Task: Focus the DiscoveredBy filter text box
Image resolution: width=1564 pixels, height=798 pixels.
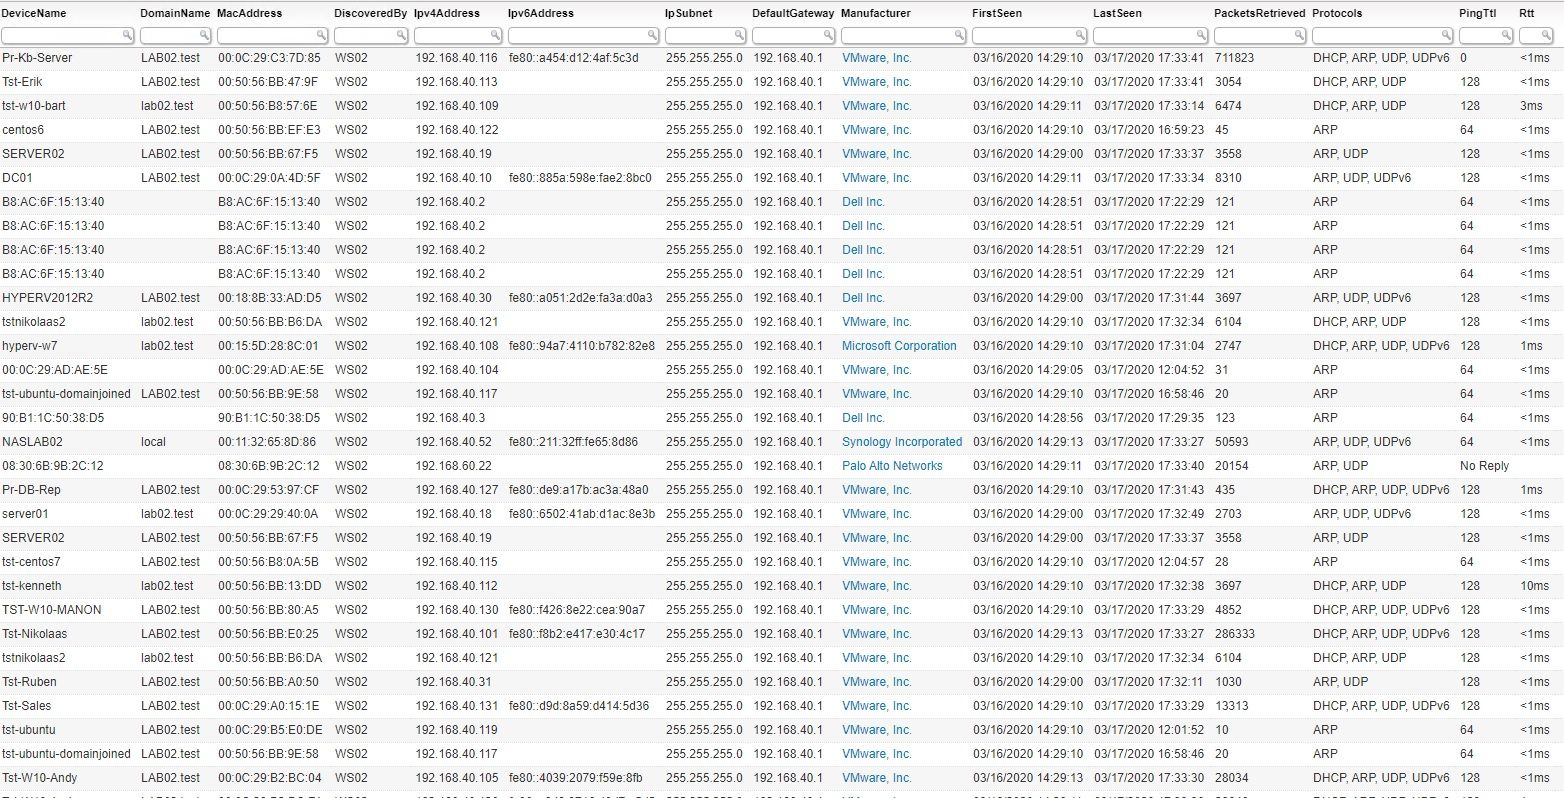Action: pyautogui.click(x=365, y=35)
